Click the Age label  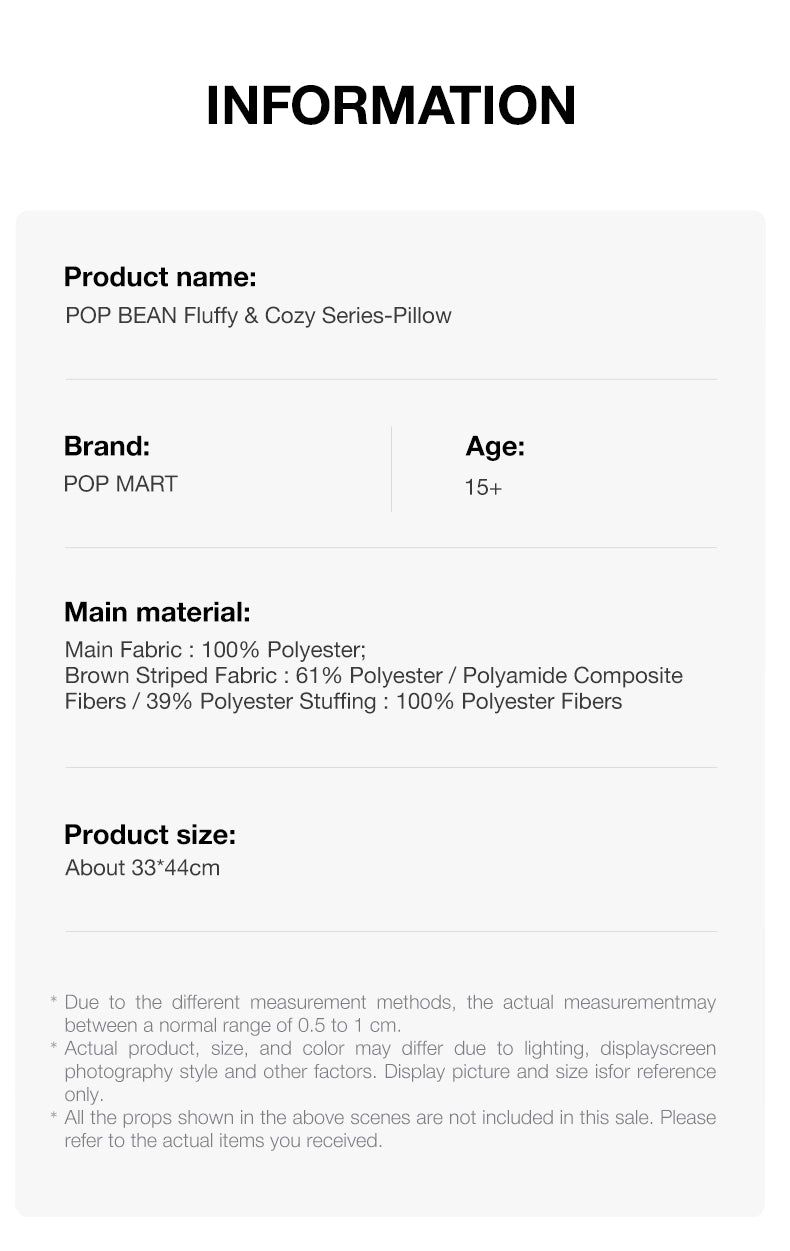point(495,447)
